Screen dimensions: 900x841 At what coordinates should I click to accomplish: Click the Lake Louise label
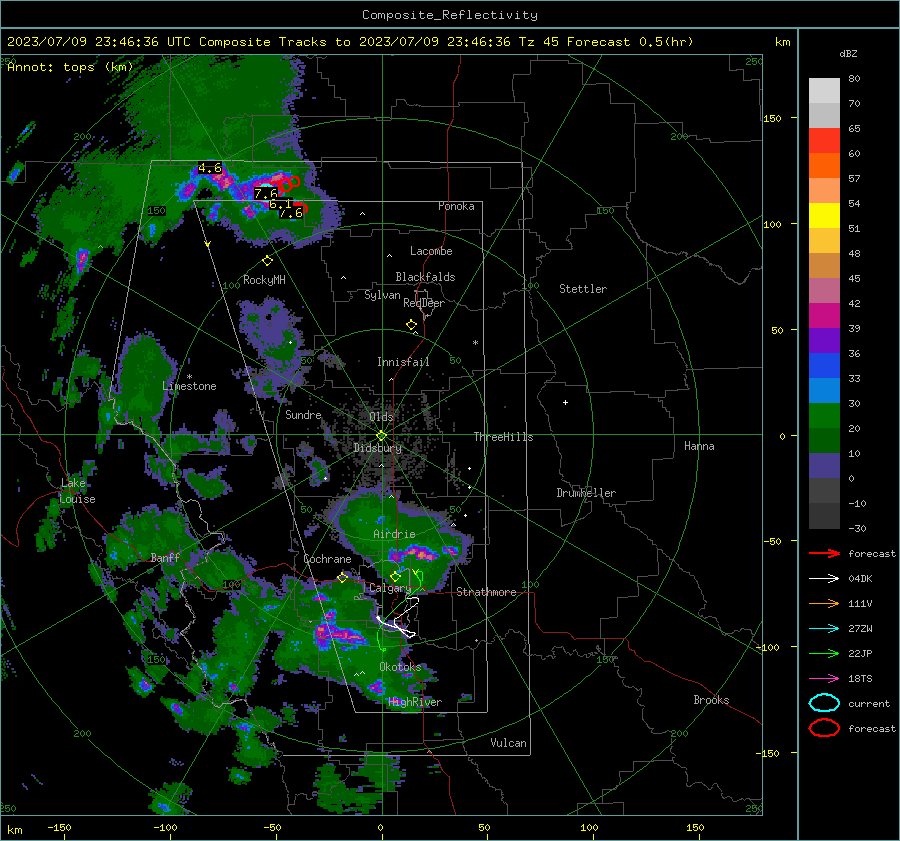[x=77, y=491]
